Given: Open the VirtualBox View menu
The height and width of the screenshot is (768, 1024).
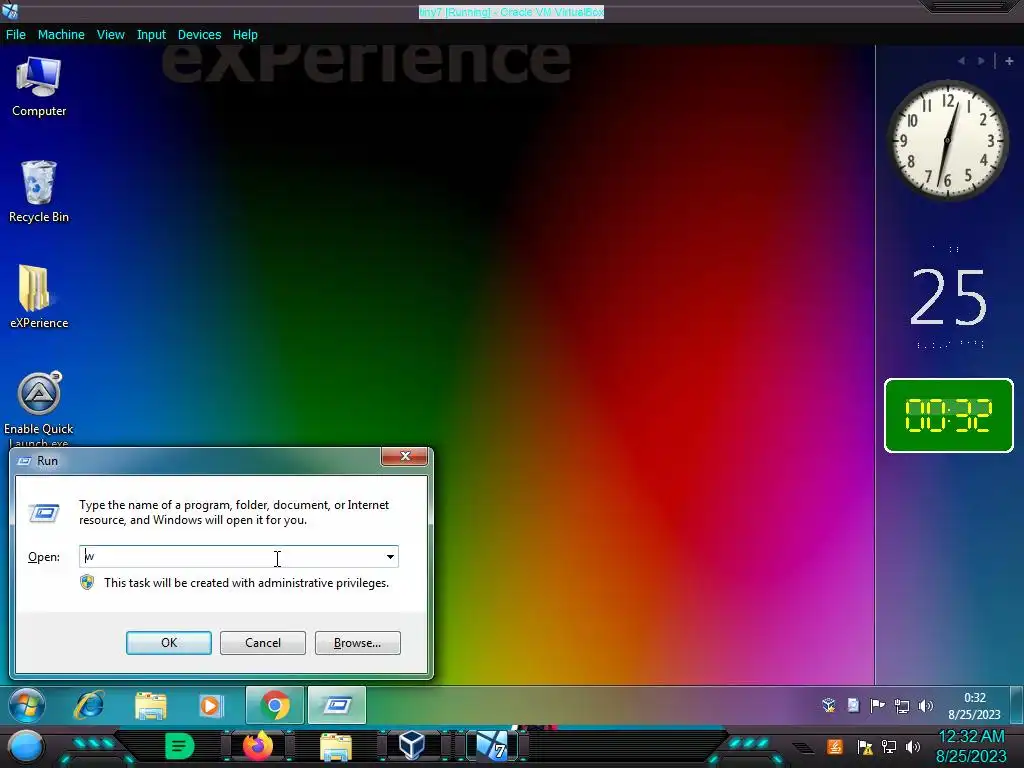Looking at the screenshot, I should coord(110,35).
